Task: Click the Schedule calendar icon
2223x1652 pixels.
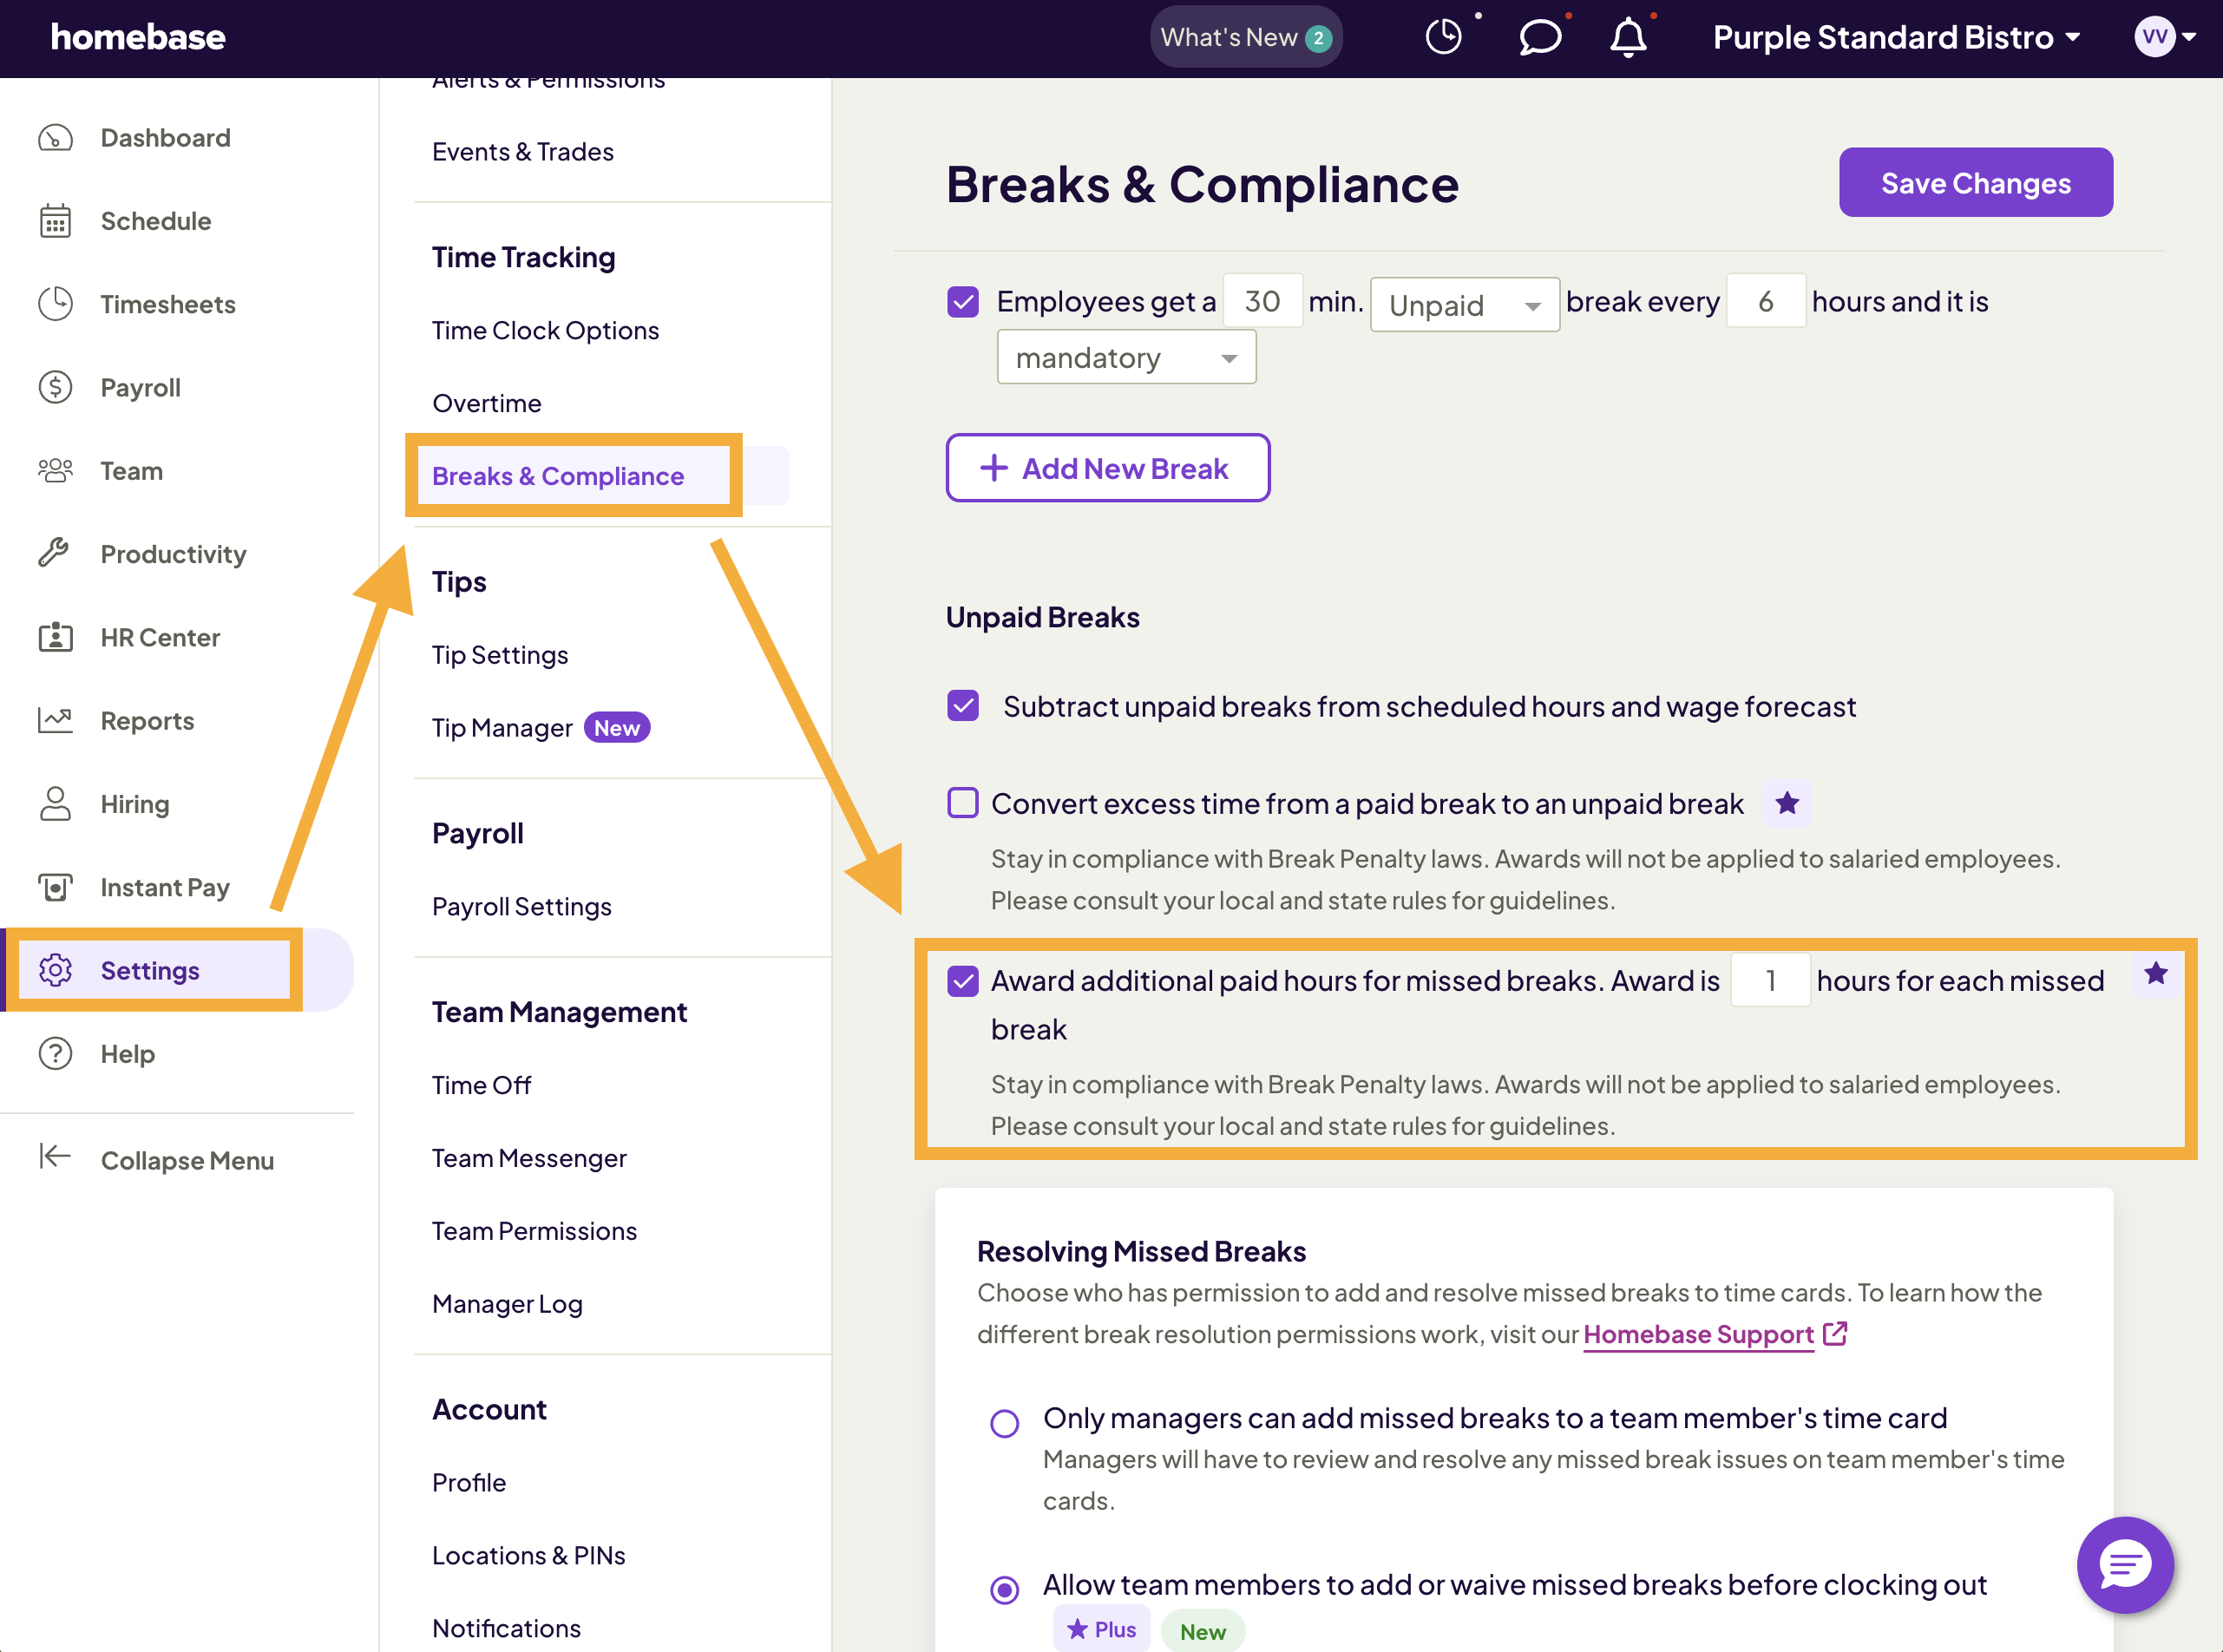Action: pos(55,221)
